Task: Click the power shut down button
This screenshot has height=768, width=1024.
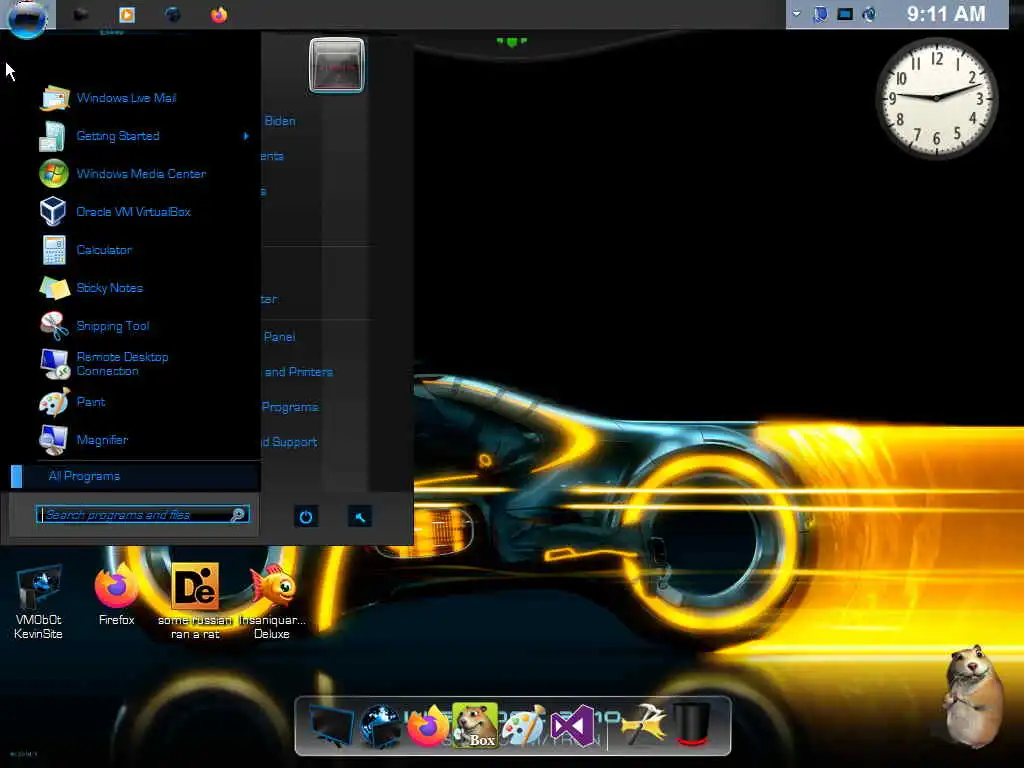Action: 306,517
